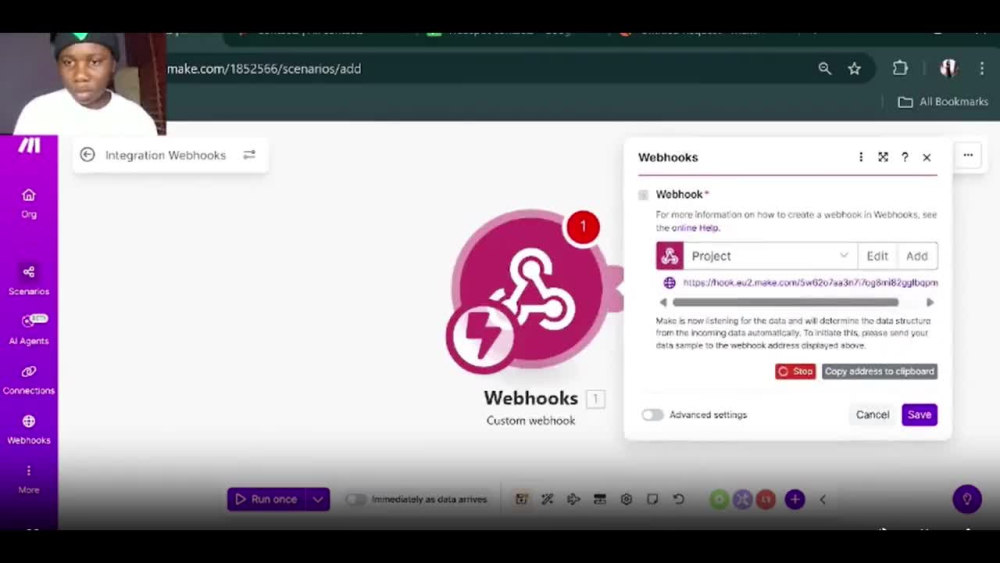1000x563 pixels.
Task: Toggle the Advanced settings switch
Action: point(652,414)
